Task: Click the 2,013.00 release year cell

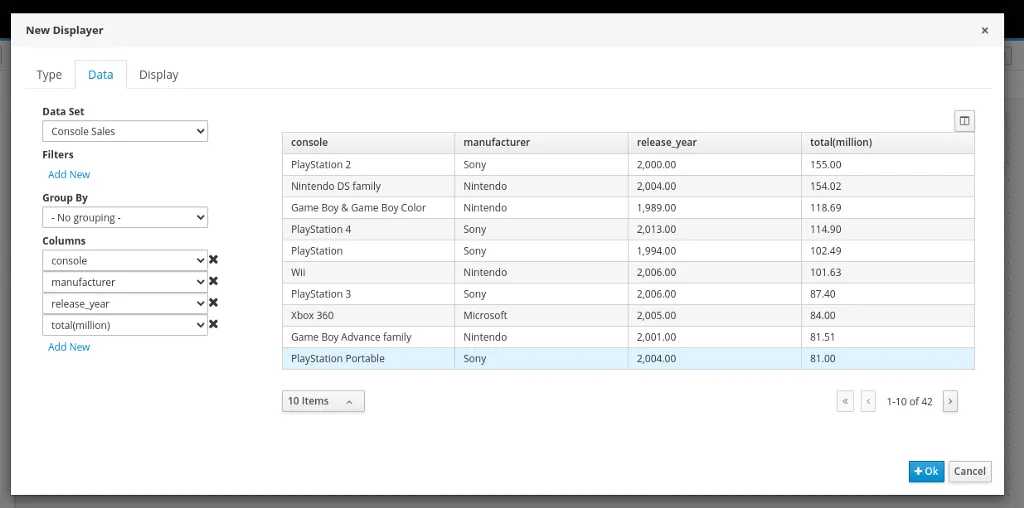Action: 714,229
